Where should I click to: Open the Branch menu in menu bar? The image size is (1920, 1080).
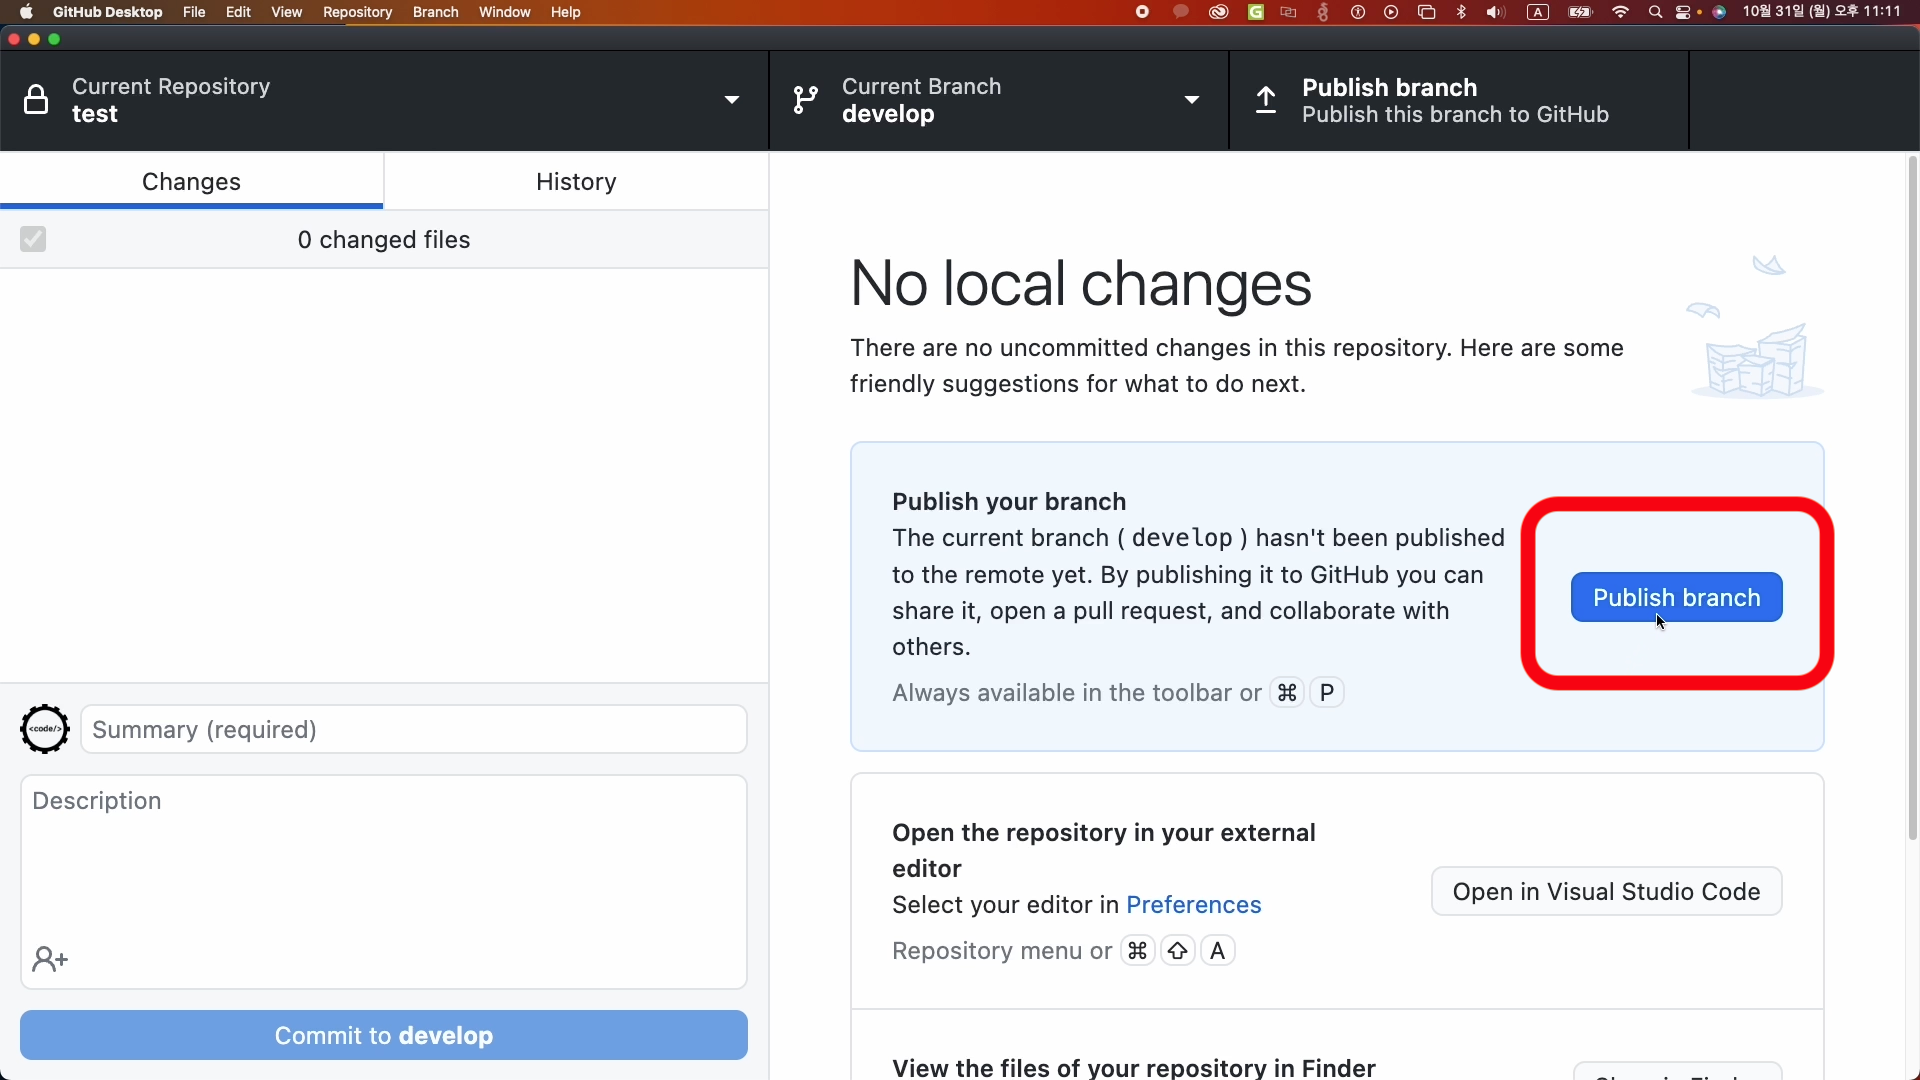pyautogui.click(x=435, y=12)
